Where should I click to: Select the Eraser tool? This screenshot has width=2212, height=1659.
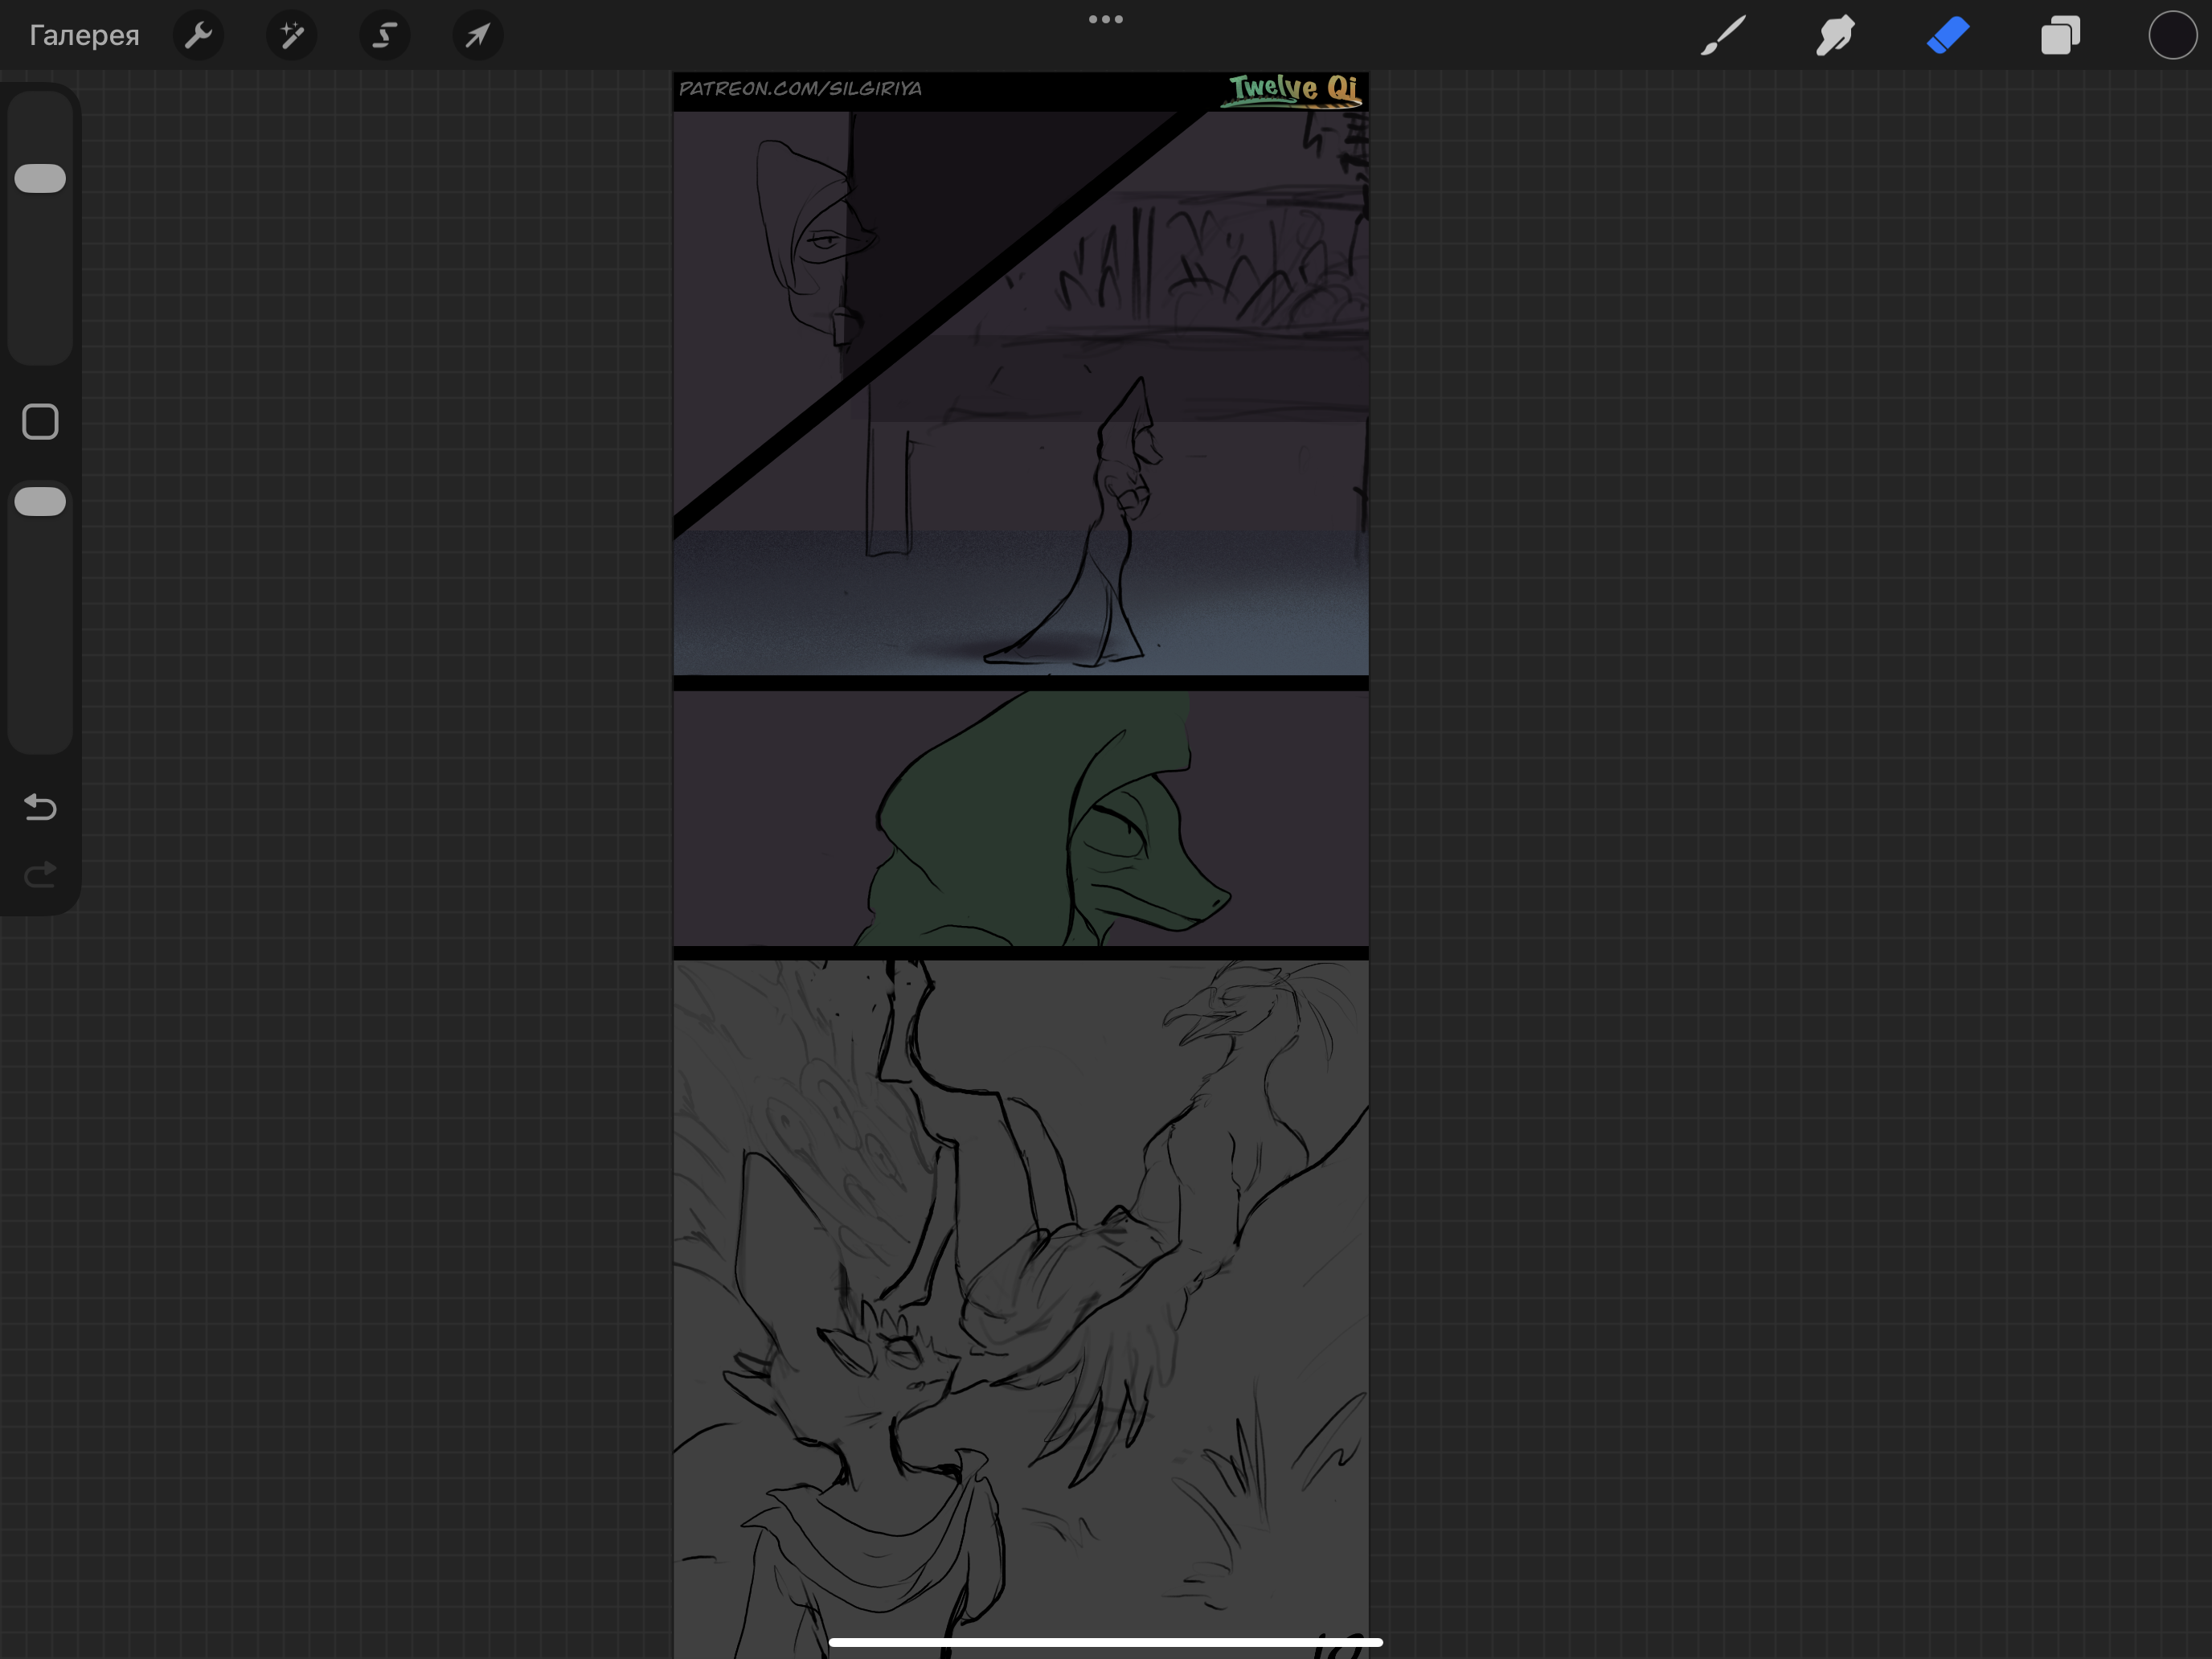(1948, 36)
